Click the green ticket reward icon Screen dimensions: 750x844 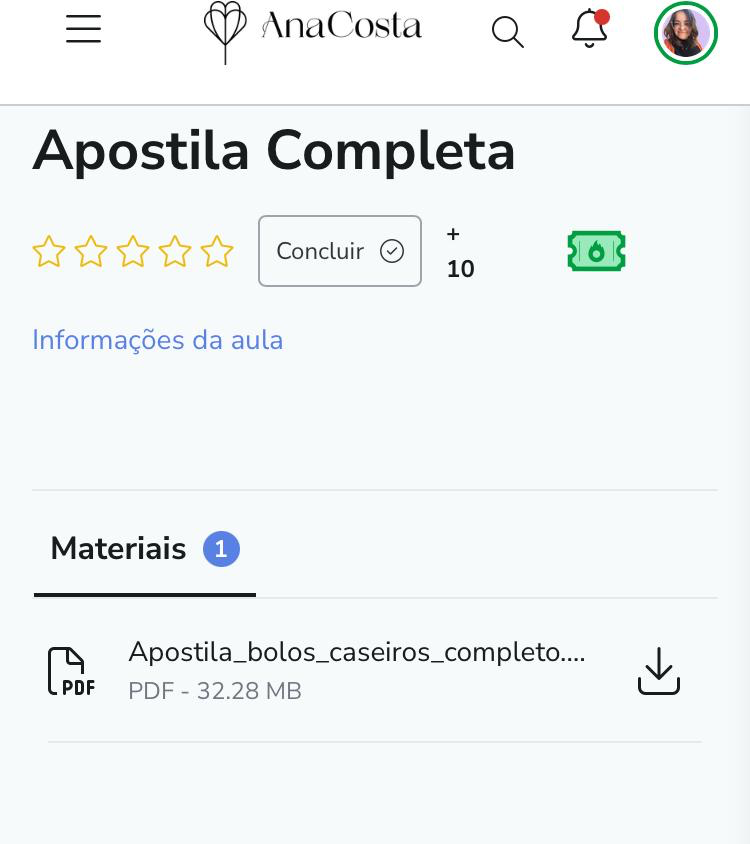pos(596,252)
